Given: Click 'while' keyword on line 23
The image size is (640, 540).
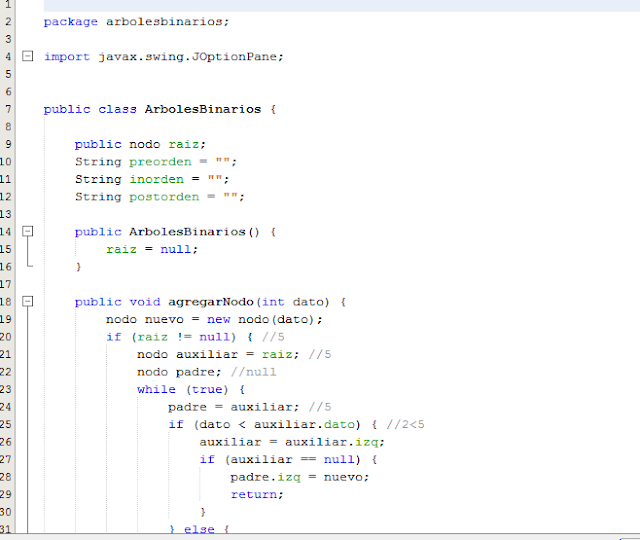Looking at the screenshot, I should [x=156, y=389].
